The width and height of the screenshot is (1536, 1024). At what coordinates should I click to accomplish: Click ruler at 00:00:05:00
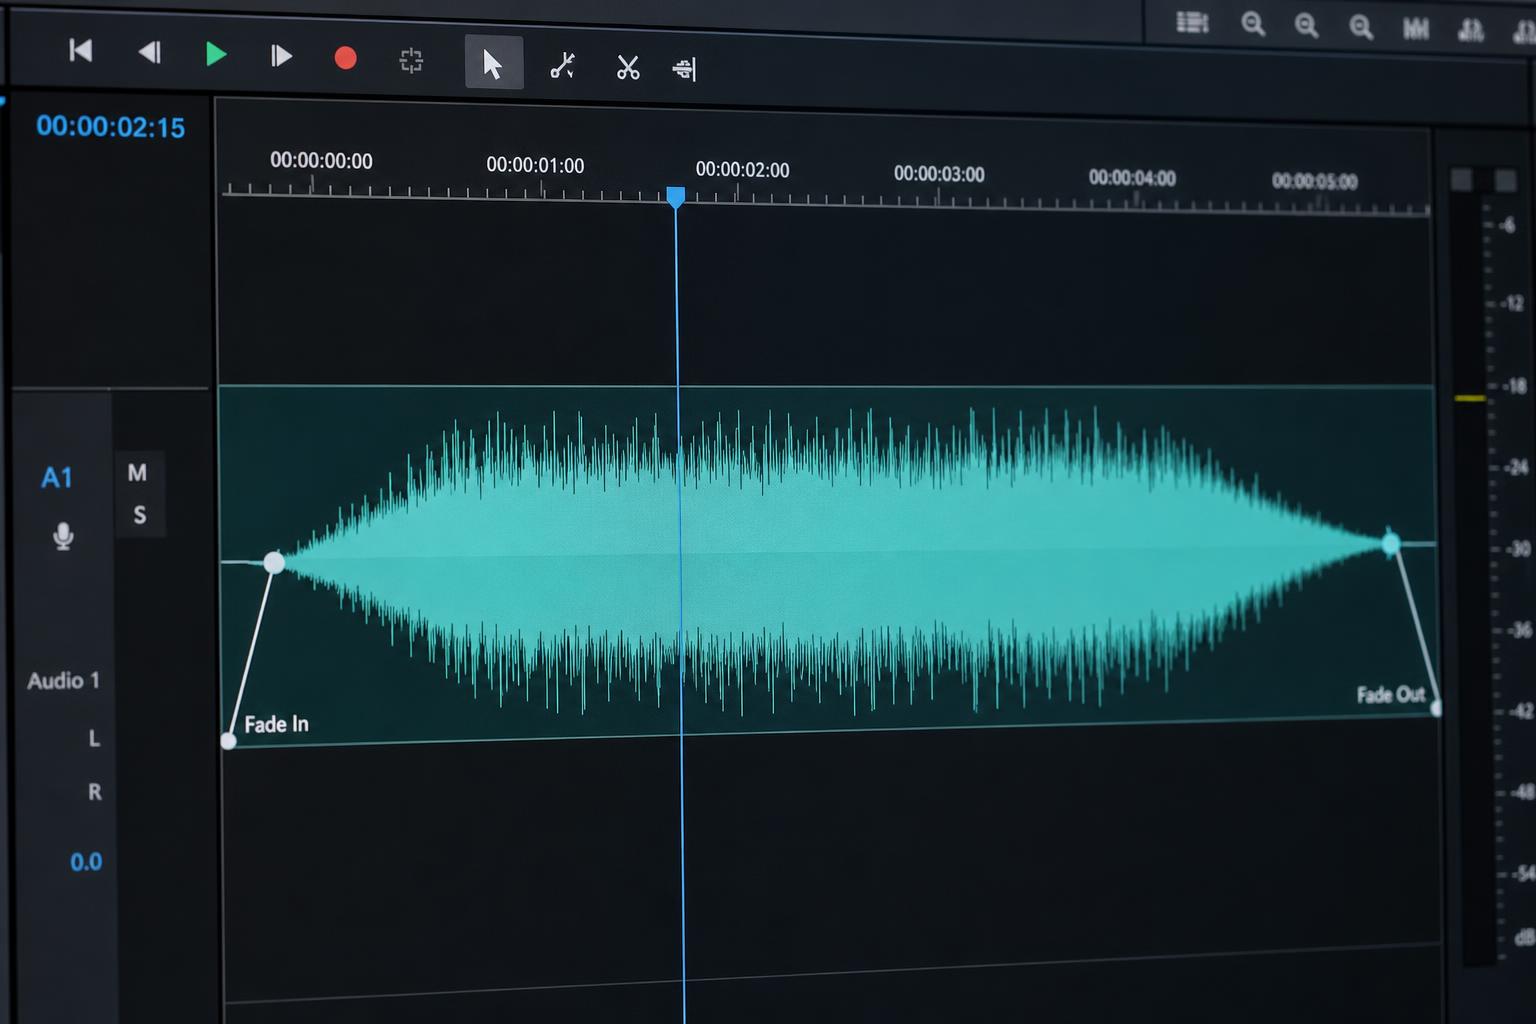1314,181
